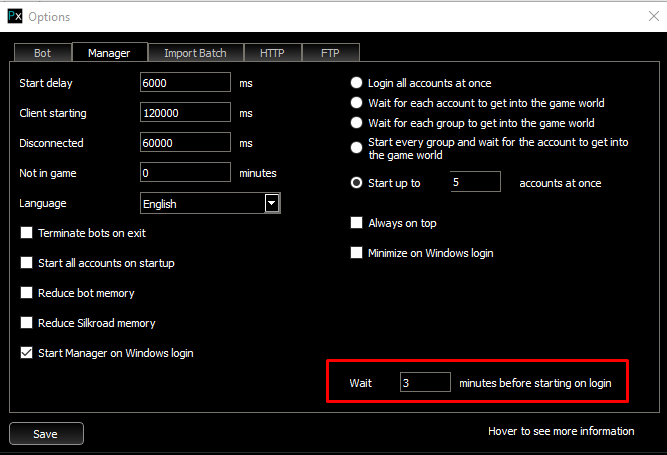This screenshot has width=667, height=455.
Task: Choose Wait for each account radio option
Action: 356,103
